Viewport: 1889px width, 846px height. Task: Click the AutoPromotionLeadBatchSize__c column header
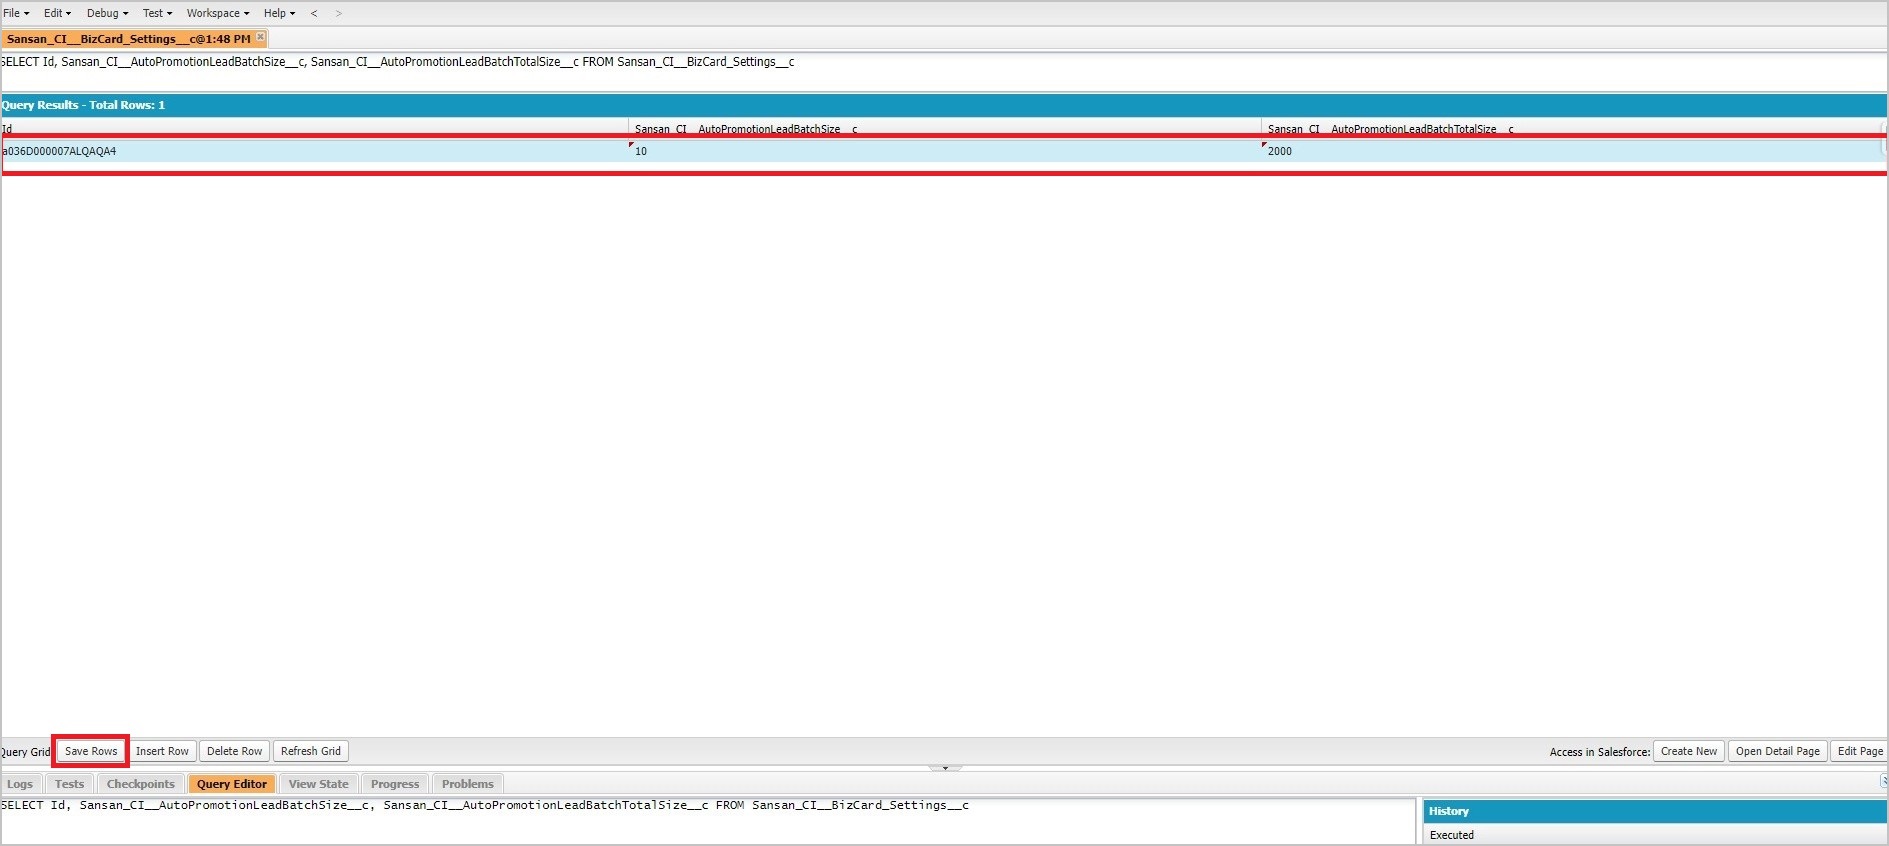945,128
